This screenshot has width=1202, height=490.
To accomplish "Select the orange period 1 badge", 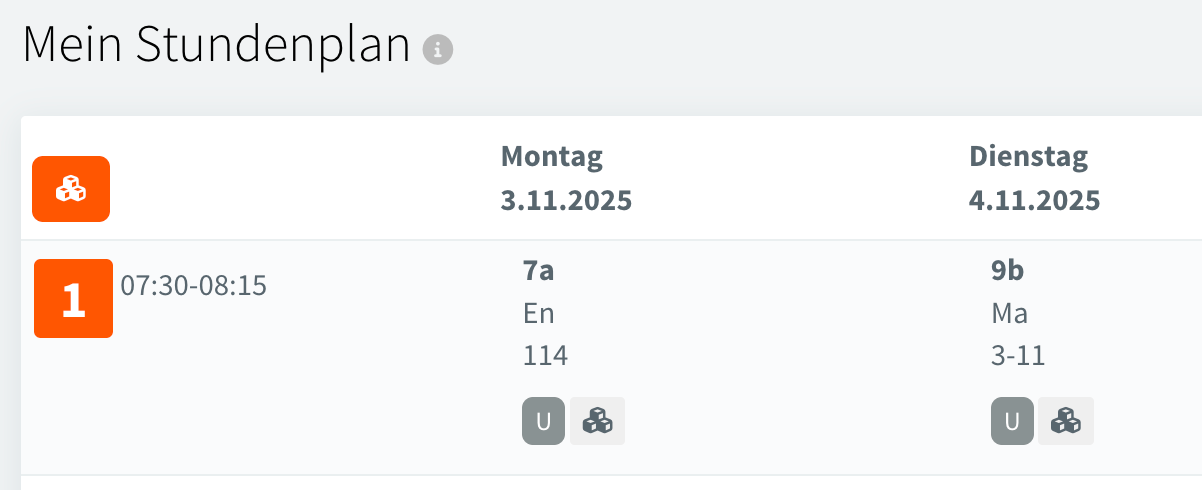I will (73, 298).
